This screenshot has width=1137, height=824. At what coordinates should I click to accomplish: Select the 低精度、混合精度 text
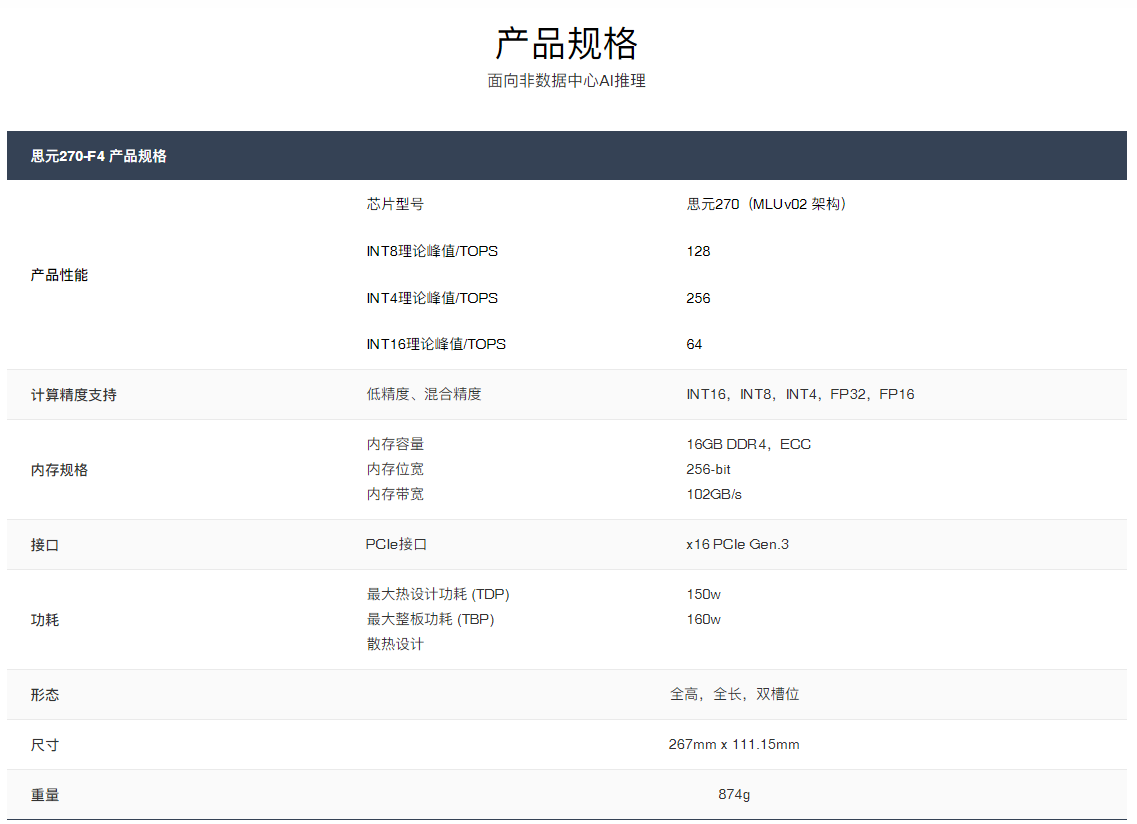[424, 394]
